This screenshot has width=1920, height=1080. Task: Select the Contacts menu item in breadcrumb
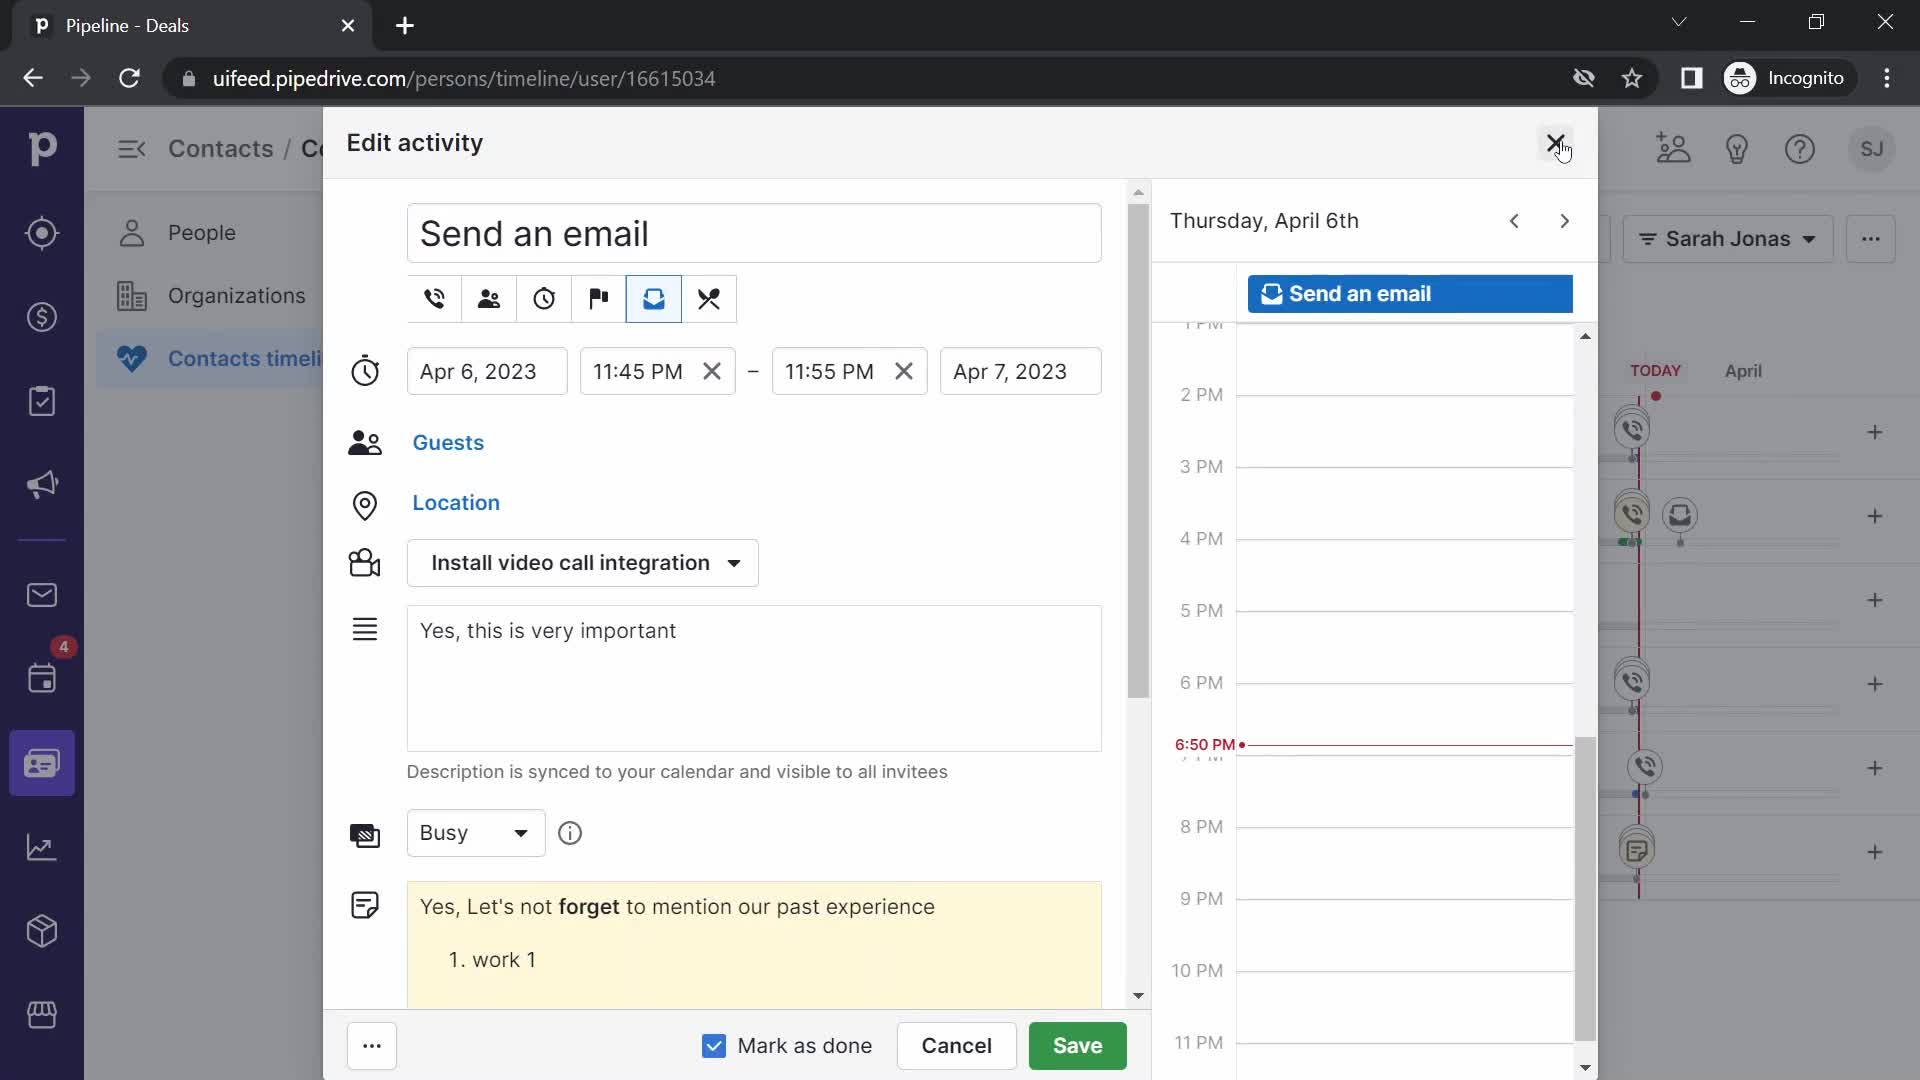tap(220, 148)
